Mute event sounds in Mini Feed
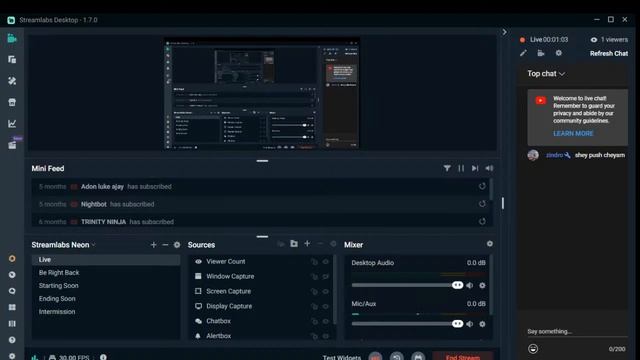 point(489,168)
